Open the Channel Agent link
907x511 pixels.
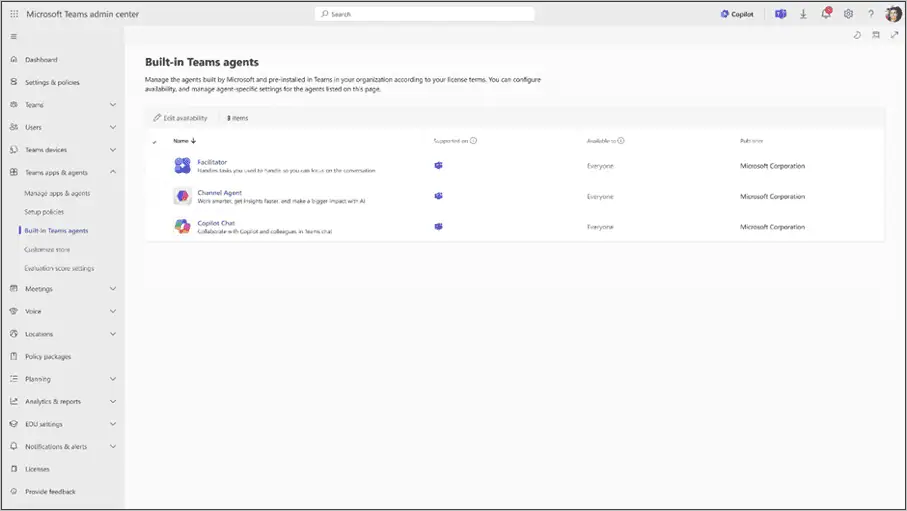[219, 193]
